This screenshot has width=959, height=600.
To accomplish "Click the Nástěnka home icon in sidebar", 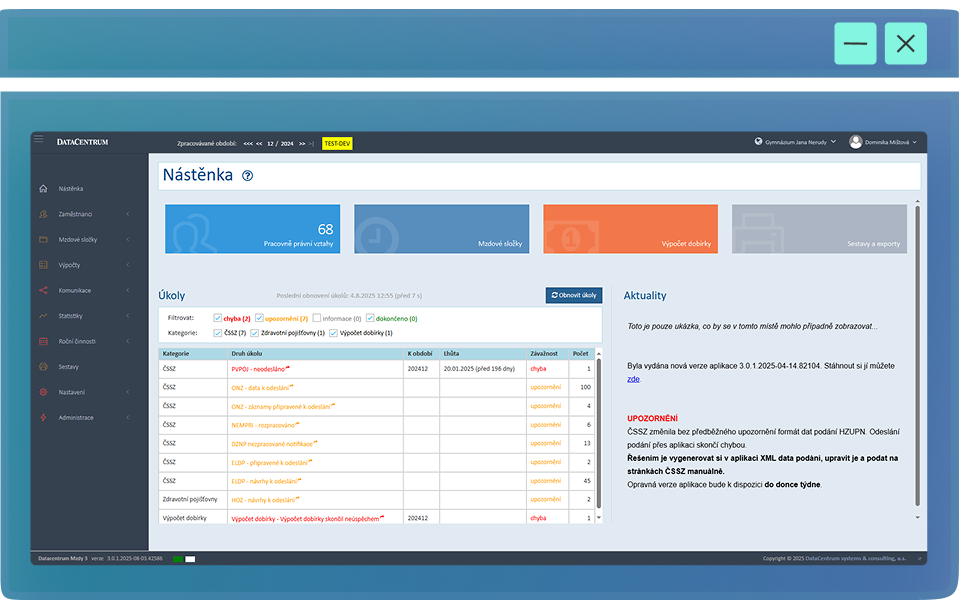I will [43, 188].
